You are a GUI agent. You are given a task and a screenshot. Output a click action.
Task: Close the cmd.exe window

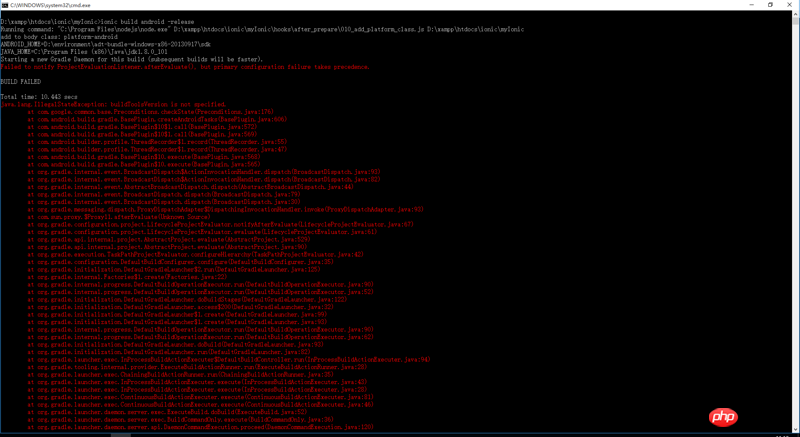point(790,4)
